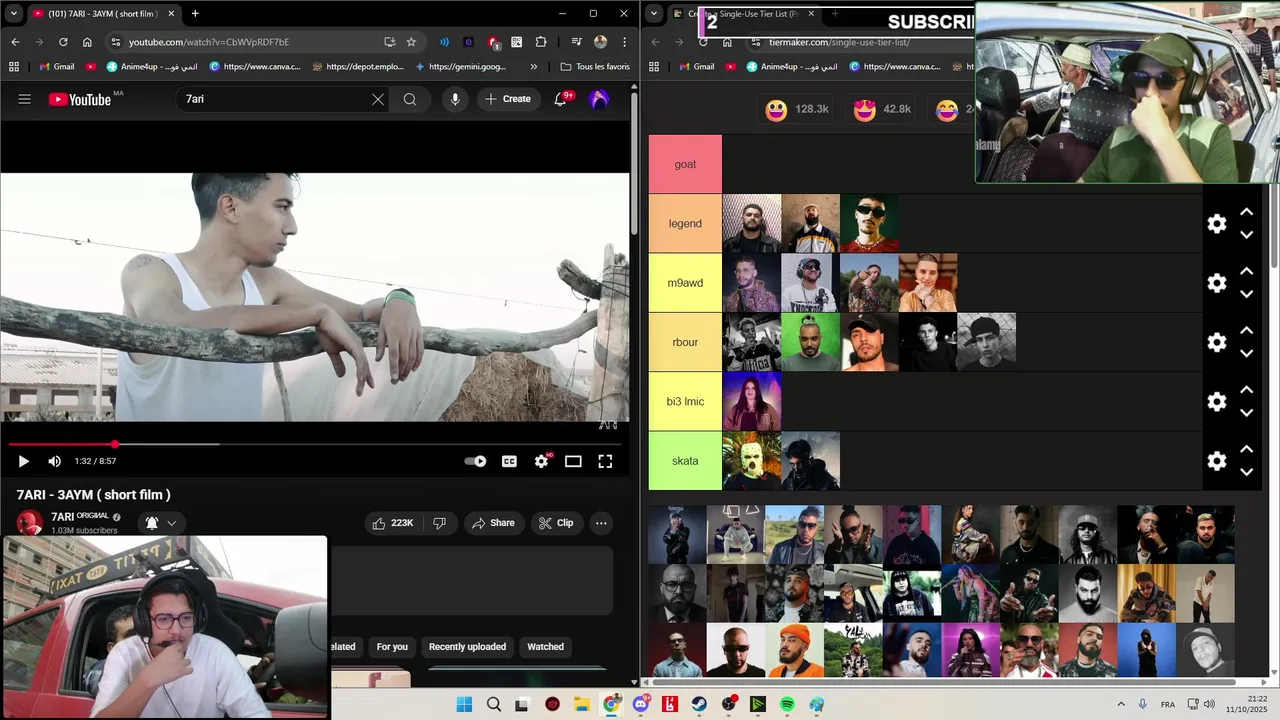Select the Recently uploaded filter chip

pos(467,647)
